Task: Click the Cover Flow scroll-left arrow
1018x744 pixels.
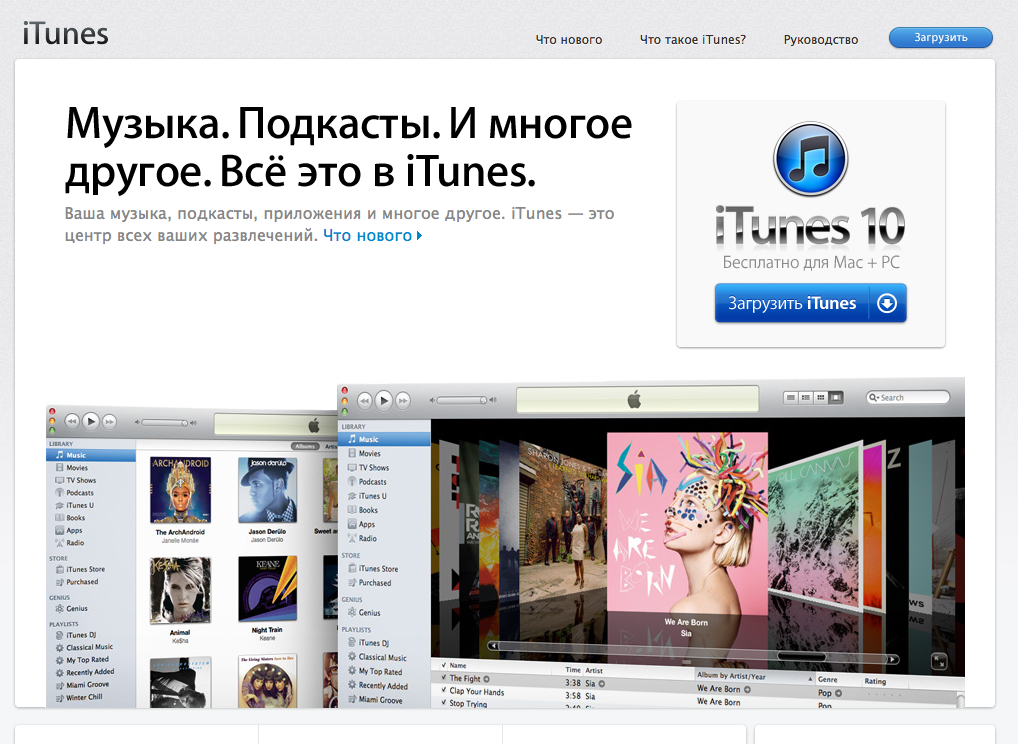Action: pos(495,646)
